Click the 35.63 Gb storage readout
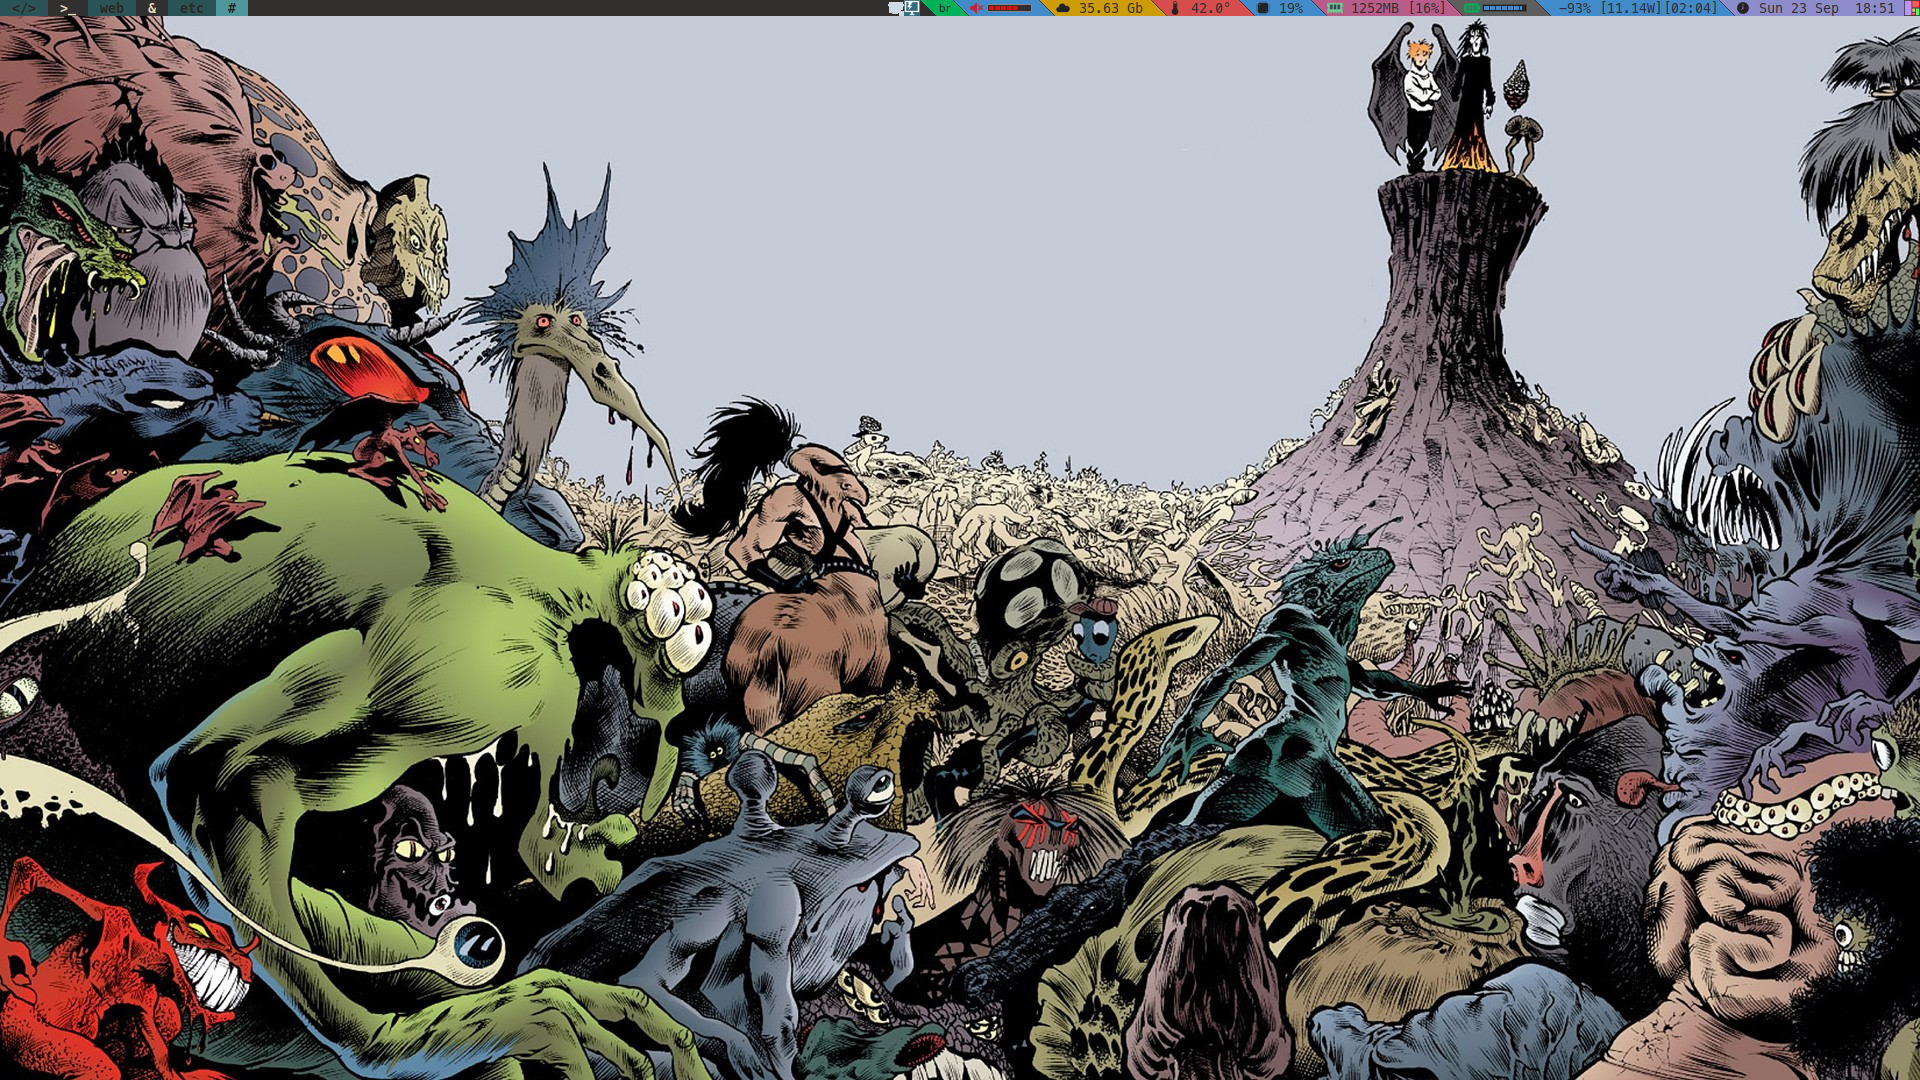Viewport: 1920px width, 1080px height. point(1110,8)
